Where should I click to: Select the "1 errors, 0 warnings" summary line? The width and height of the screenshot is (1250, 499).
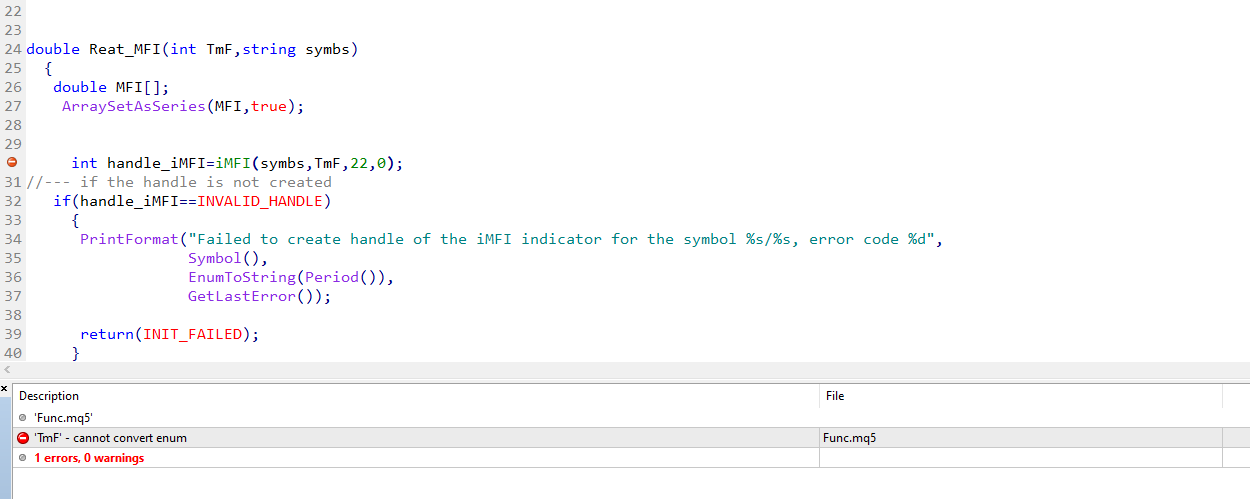pyautogui.click(x=89, y=458)
